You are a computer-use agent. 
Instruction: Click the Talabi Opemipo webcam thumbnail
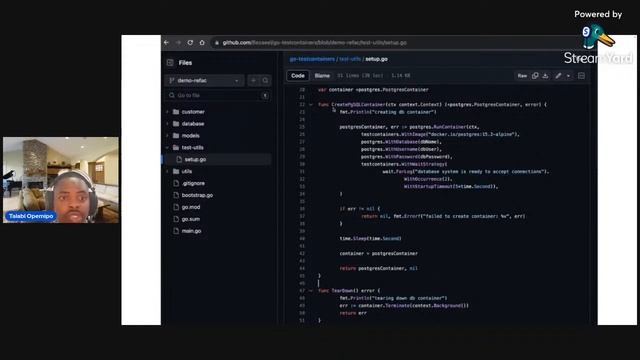pos(61,180)
